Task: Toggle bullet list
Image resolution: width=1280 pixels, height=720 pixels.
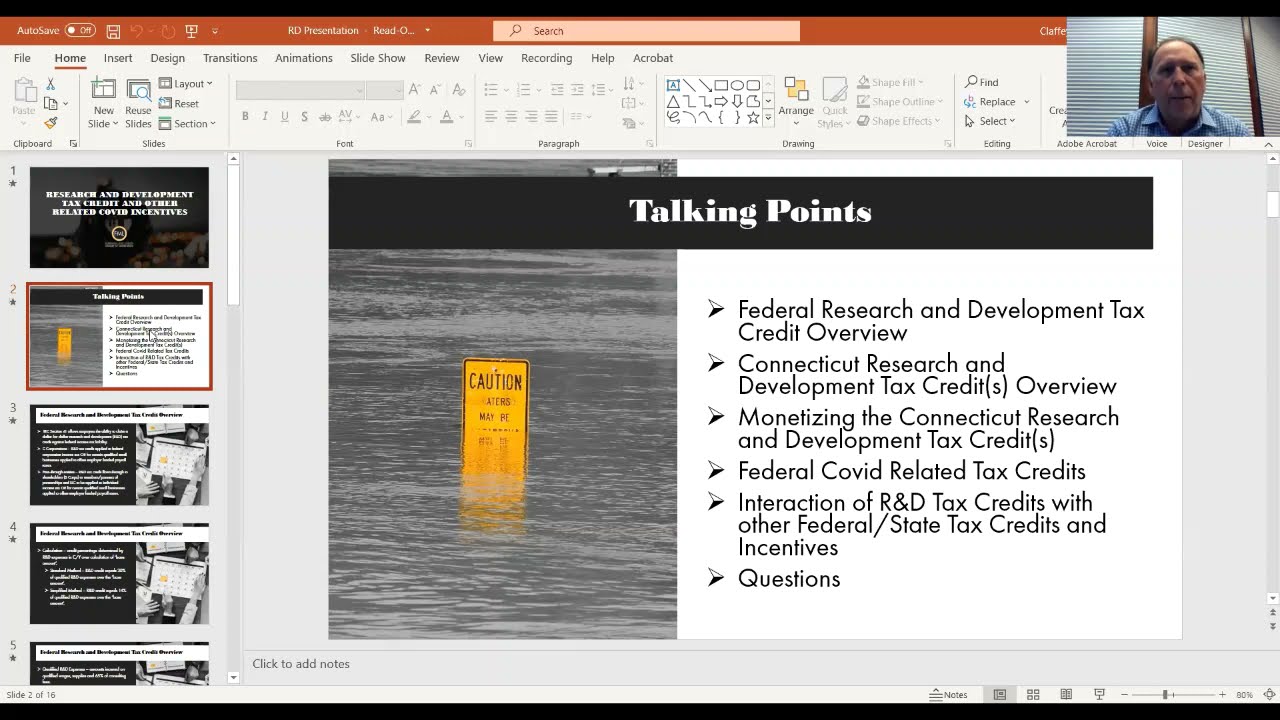Action: point(491,90)
